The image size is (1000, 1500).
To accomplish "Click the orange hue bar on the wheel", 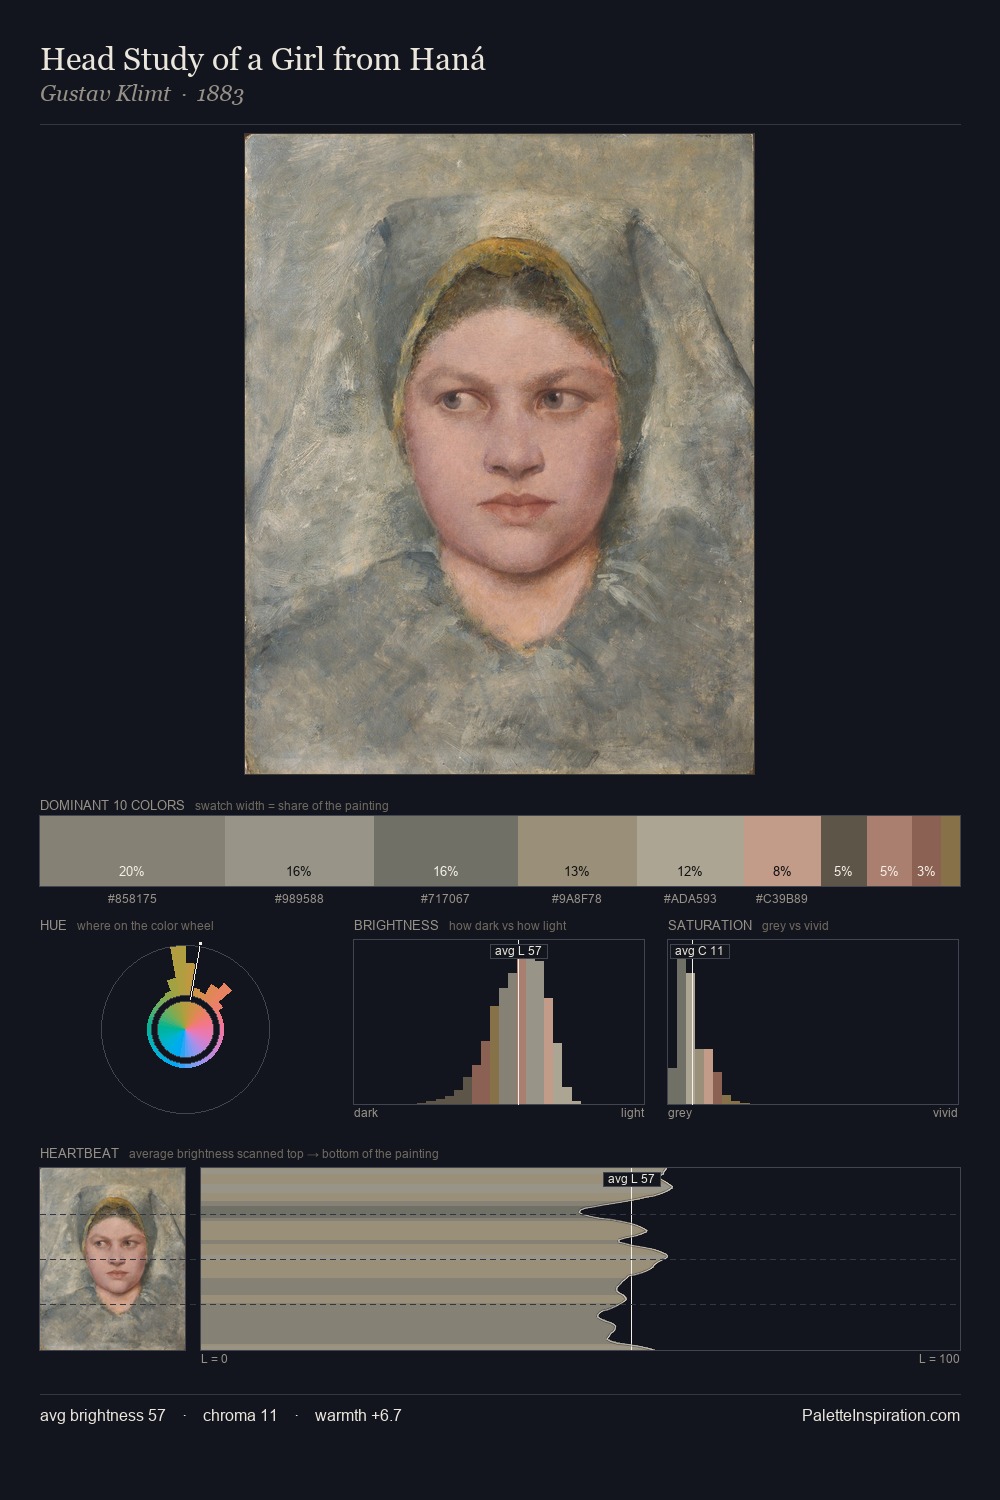I will [x=219, y=994].
